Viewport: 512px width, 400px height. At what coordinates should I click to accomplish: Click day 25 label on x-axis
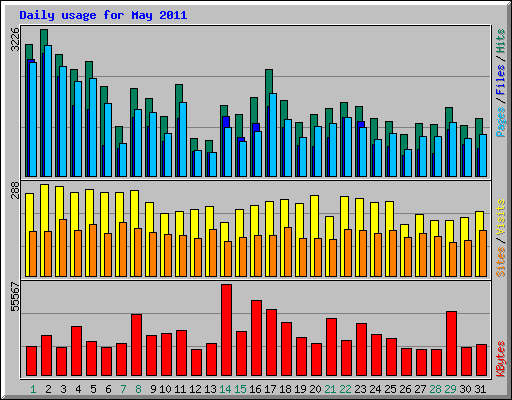coord(390,389)
